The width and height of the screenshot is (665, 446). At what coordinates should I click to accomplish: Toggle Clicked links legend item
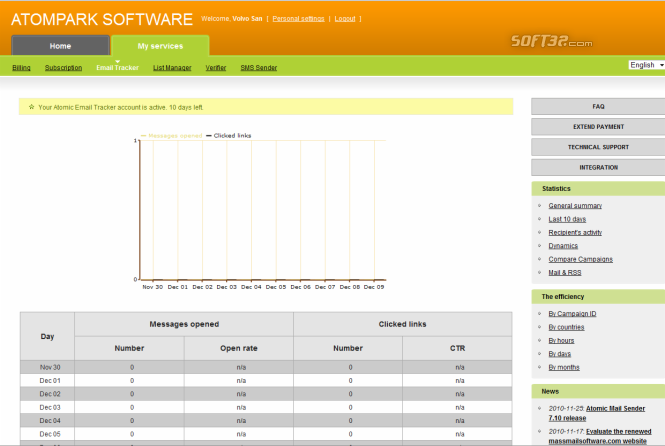(229, 136)
